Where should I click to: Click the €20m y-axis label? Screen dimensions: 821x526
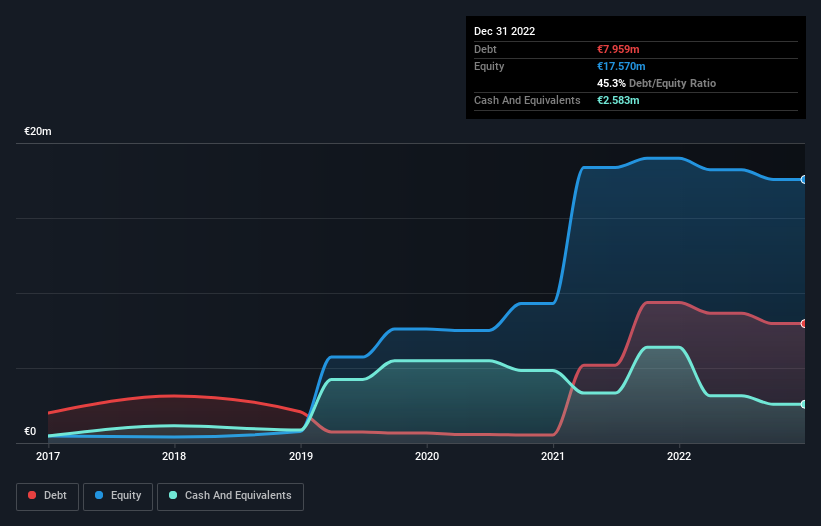[38, 131]
